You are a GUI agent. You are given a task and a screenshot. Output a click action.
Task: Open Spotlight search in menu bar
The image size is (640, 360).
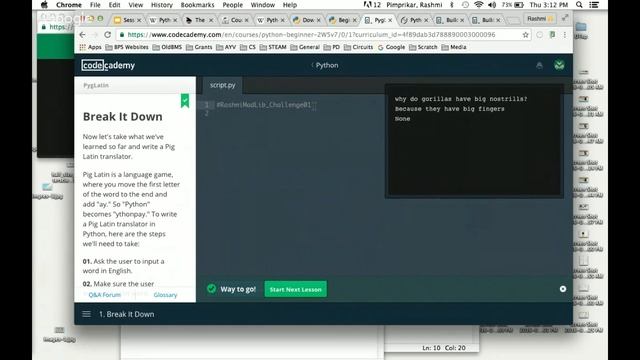[579, 5]
